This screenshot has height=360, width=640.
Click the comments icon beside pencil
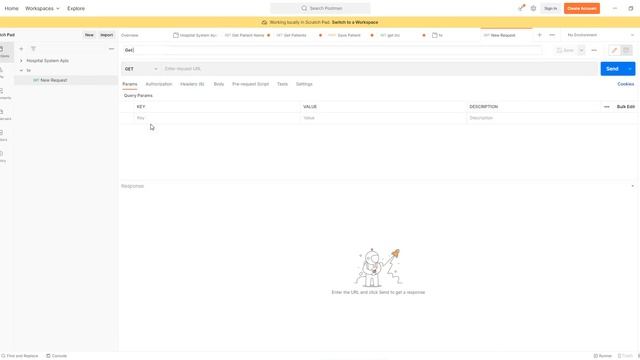coord(627,50)
